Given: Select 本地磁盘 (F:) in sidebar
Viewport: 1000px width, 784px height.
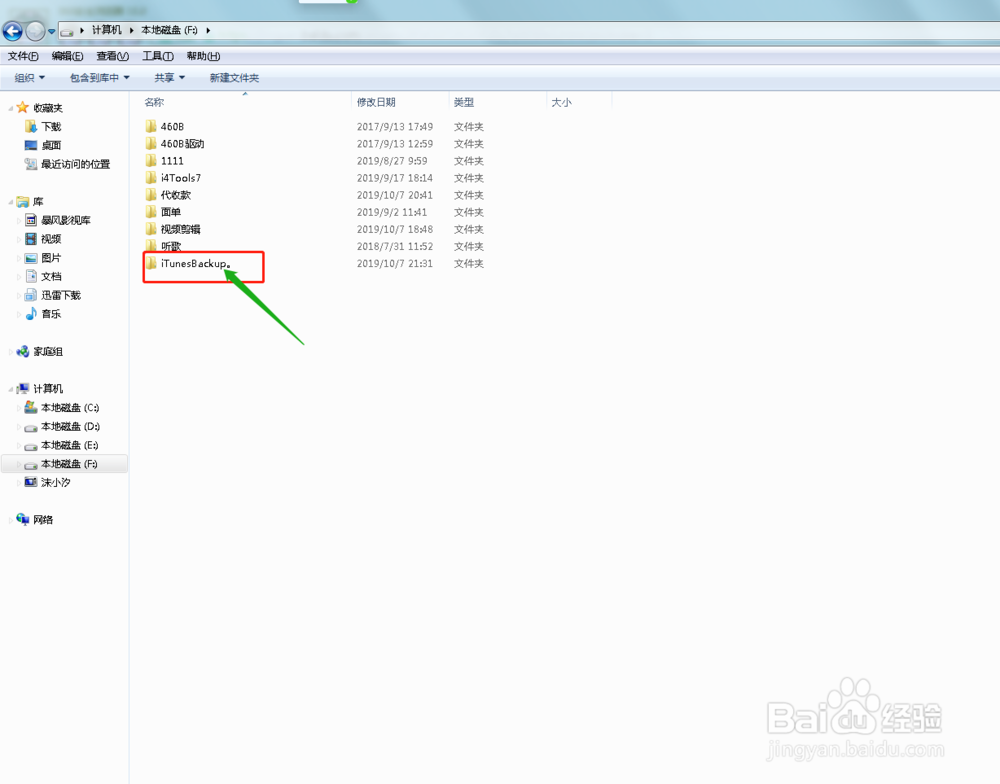Looking at the screenshot, I should point(69,464).
